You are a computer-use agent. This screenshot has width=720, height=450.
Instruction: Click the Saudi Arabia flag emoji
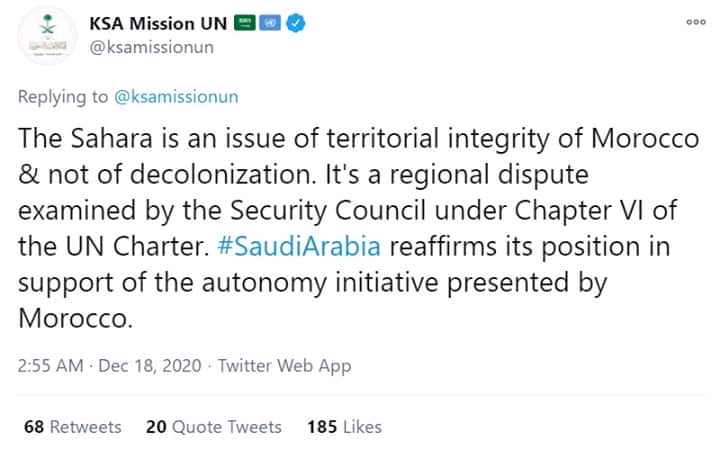tap(246, 24)
